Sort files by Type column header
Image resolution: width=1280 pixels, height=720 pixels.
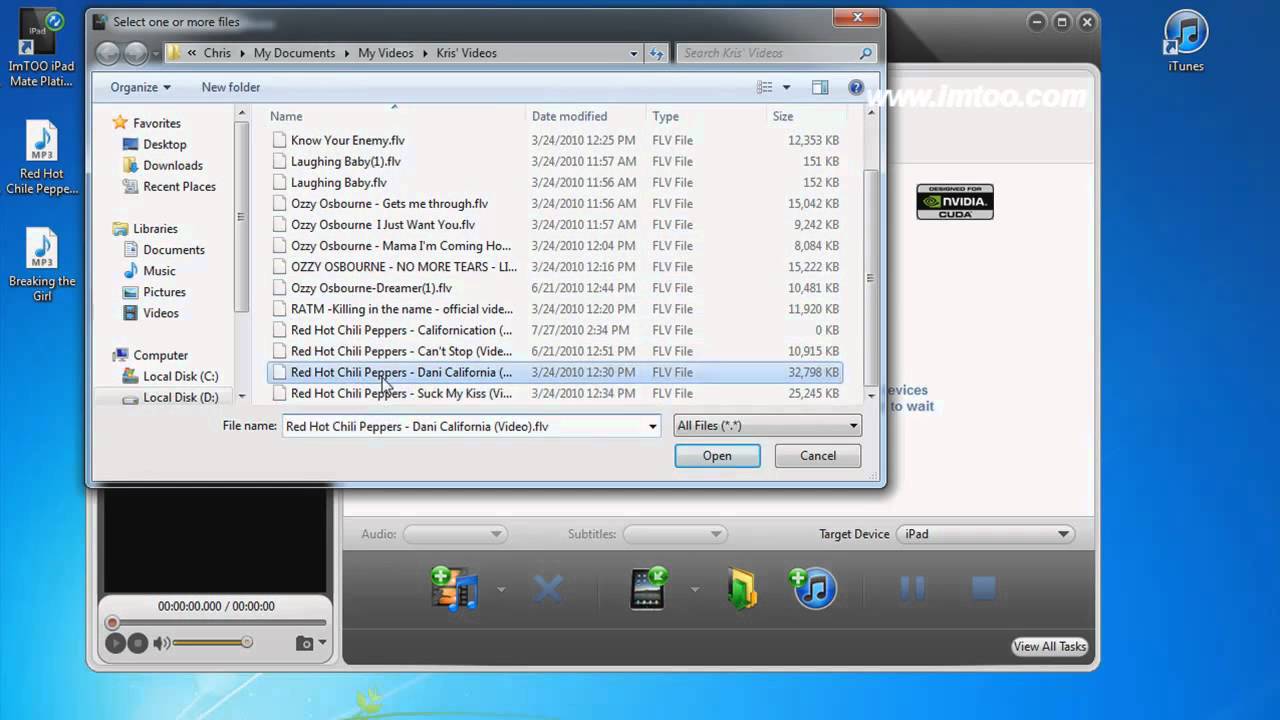(706, 116)
